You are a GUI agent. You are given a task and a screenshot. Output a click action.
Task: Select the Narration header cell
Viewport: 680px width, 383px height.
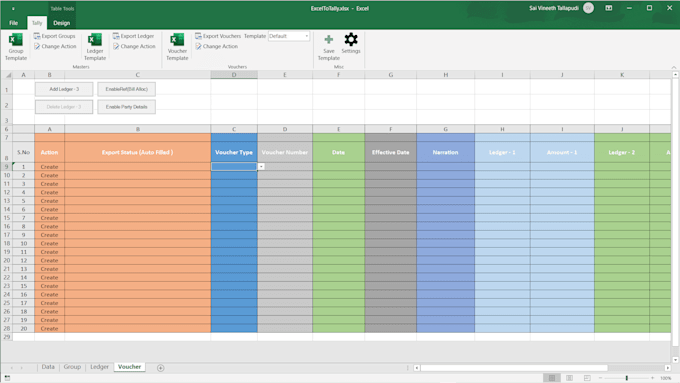[x=445, y=152]
